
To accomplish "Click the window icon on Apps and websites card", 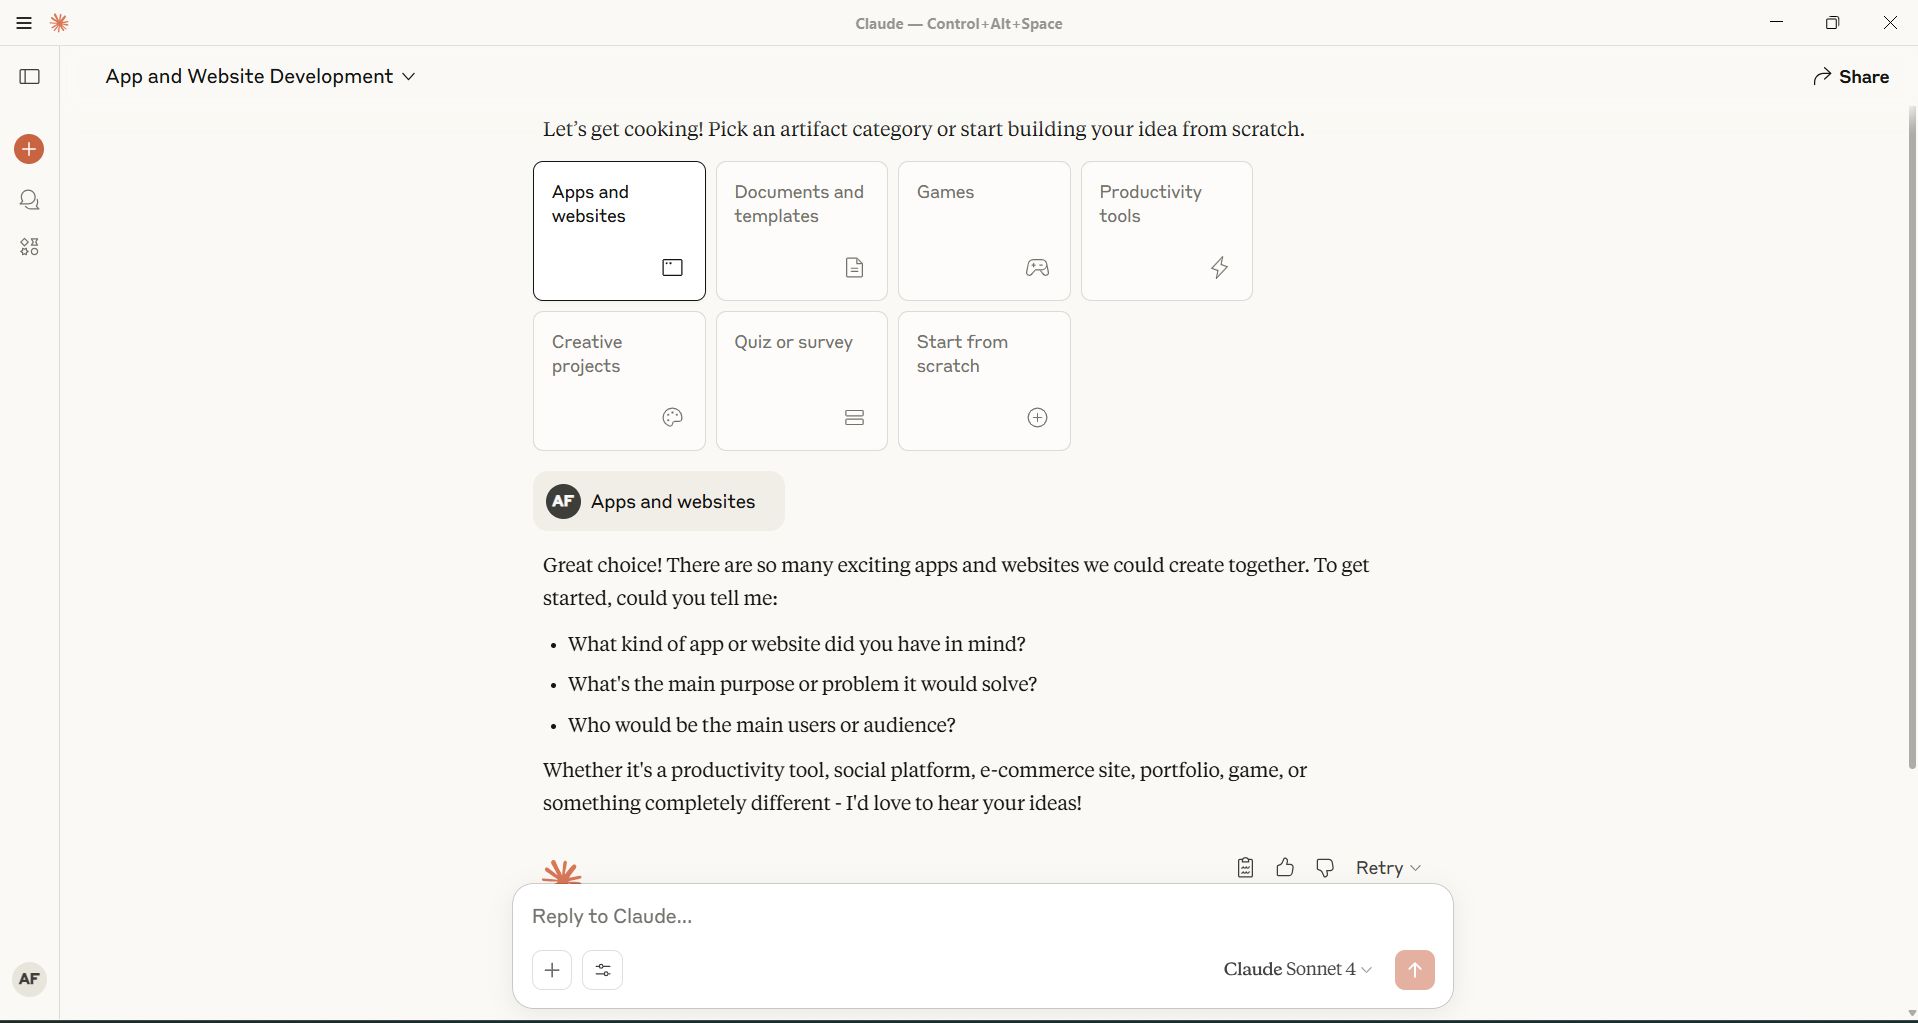I will click(672, 268).
